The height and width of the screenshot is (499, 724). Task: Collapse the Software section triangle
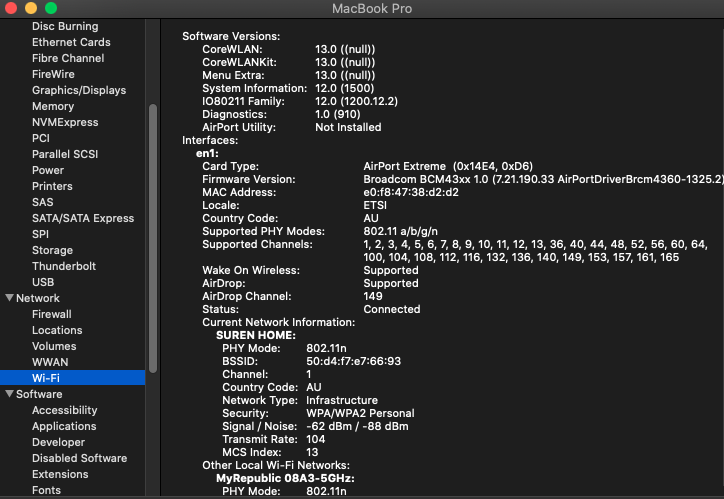[9, 394]
